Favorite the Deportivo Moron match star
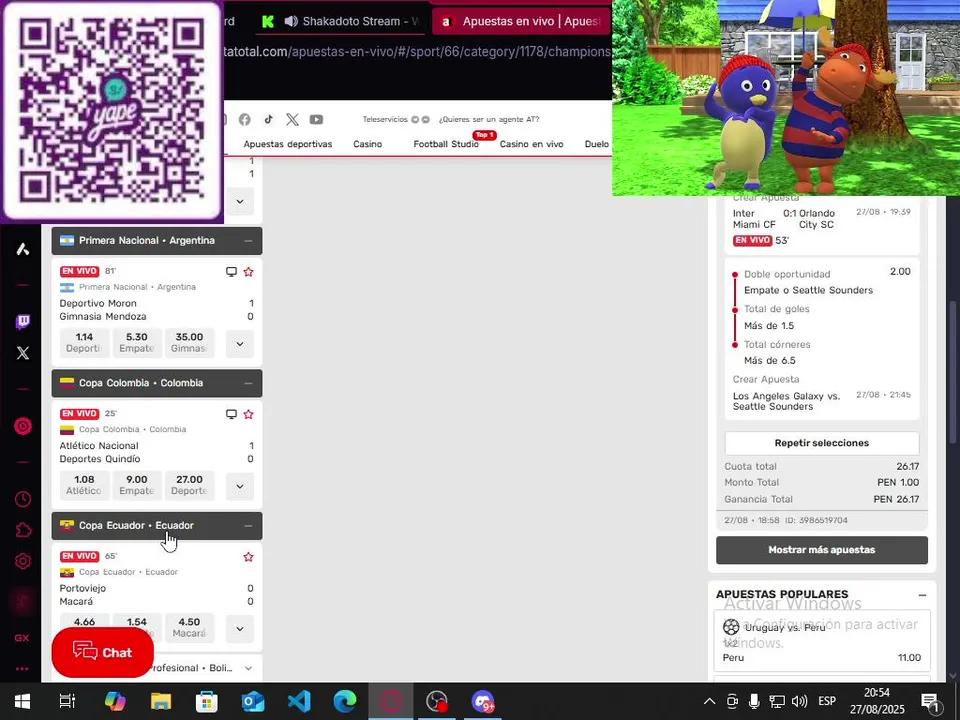 coord(249,272)
